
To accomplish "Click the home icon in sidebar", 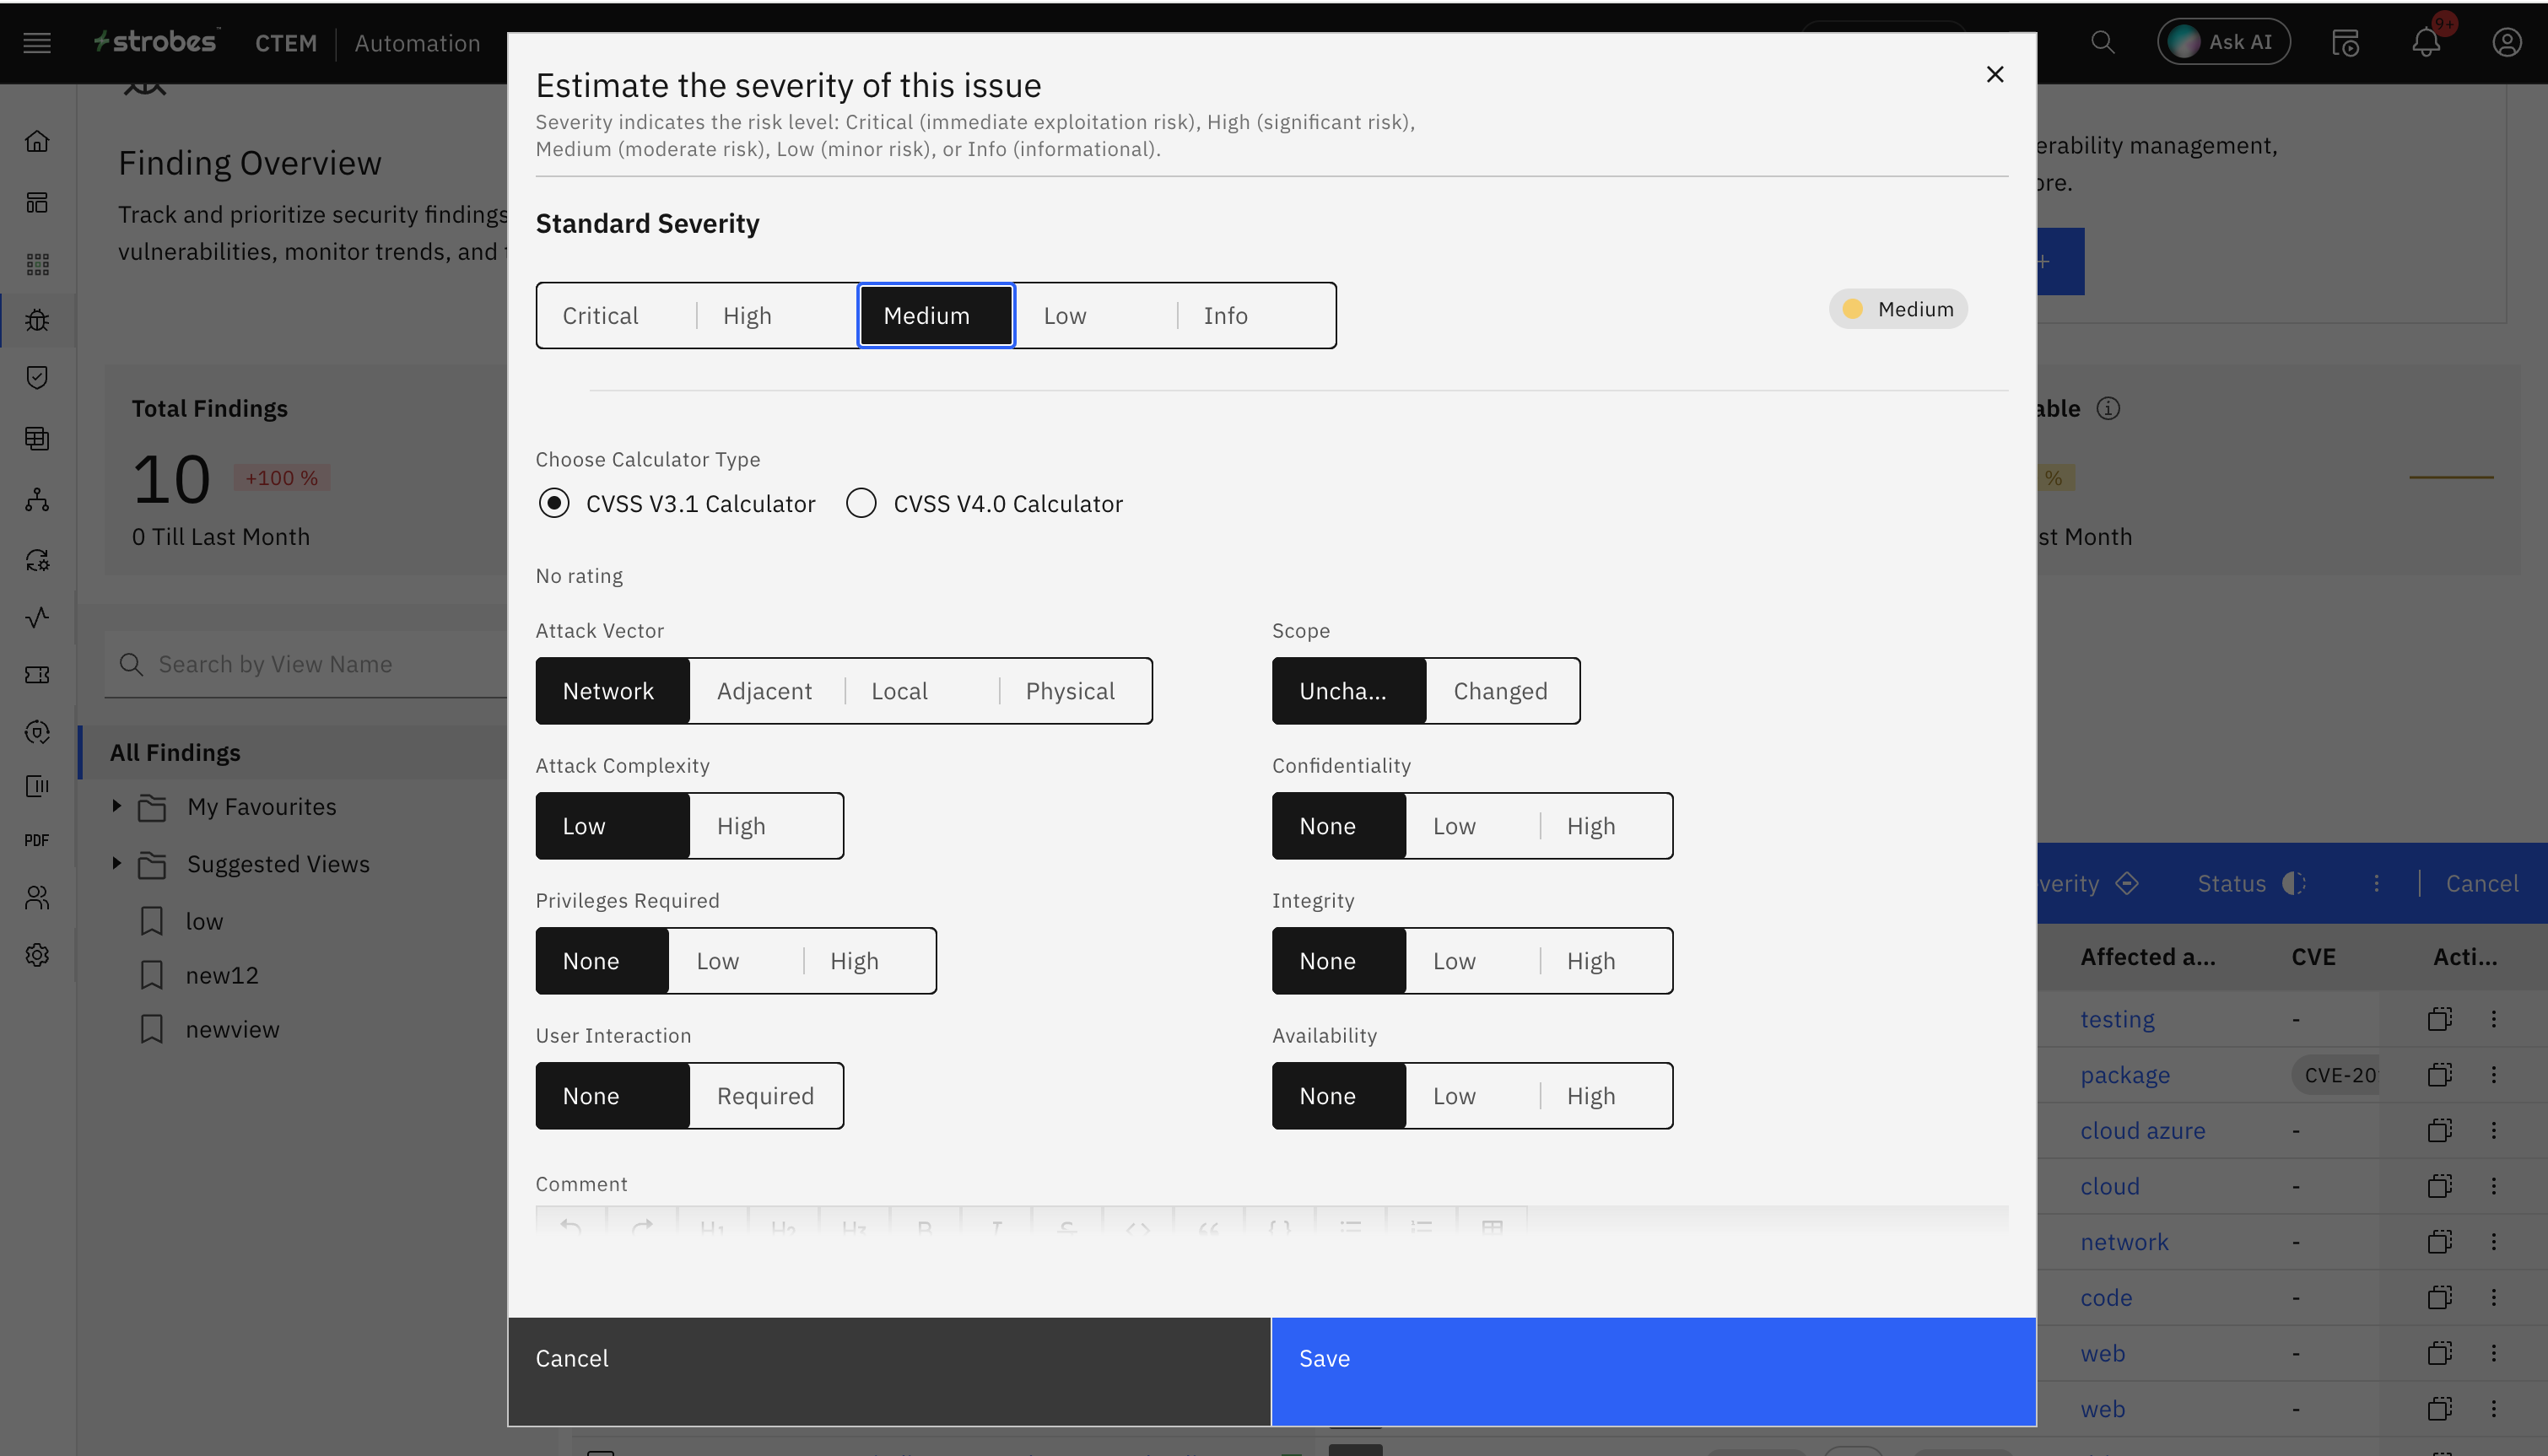I will tap(37, 141).
